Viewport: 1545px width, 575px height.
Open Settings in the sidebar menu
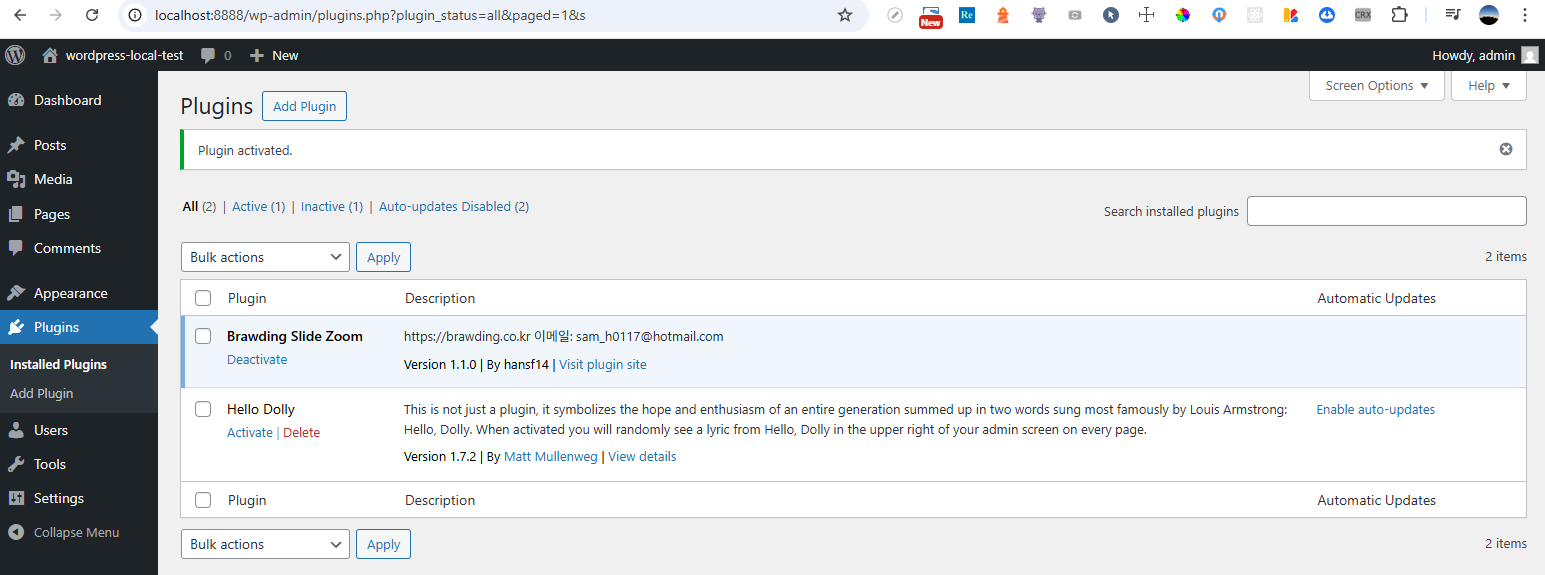click(x=59, y=498)
